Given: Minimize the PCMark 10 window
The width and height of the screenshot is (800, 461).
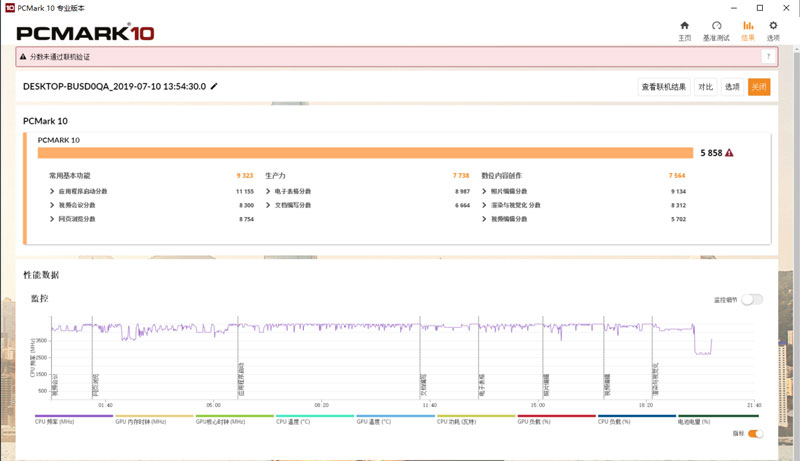Looking at the screenshot, I should (x=734, y=8).
